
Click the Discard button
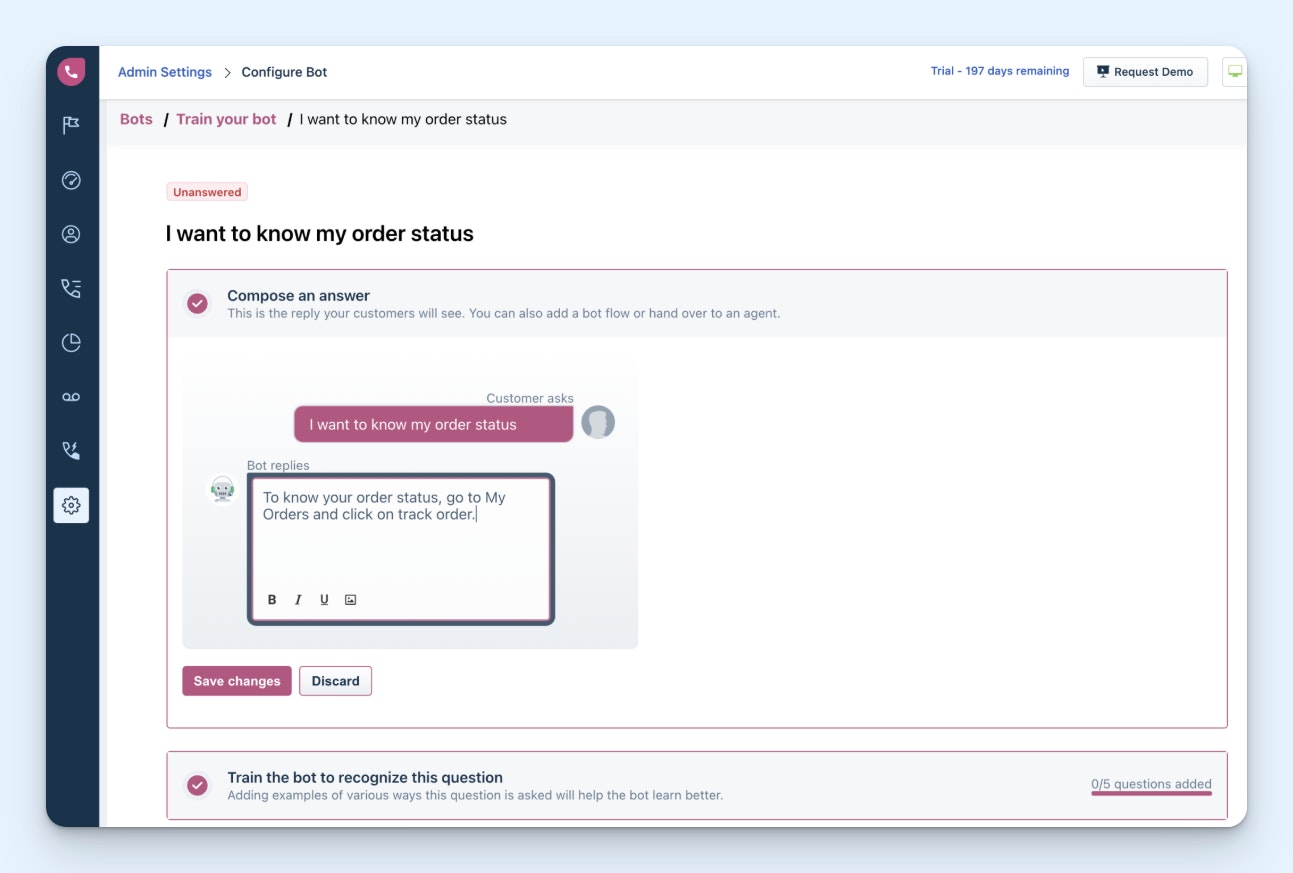335,681
